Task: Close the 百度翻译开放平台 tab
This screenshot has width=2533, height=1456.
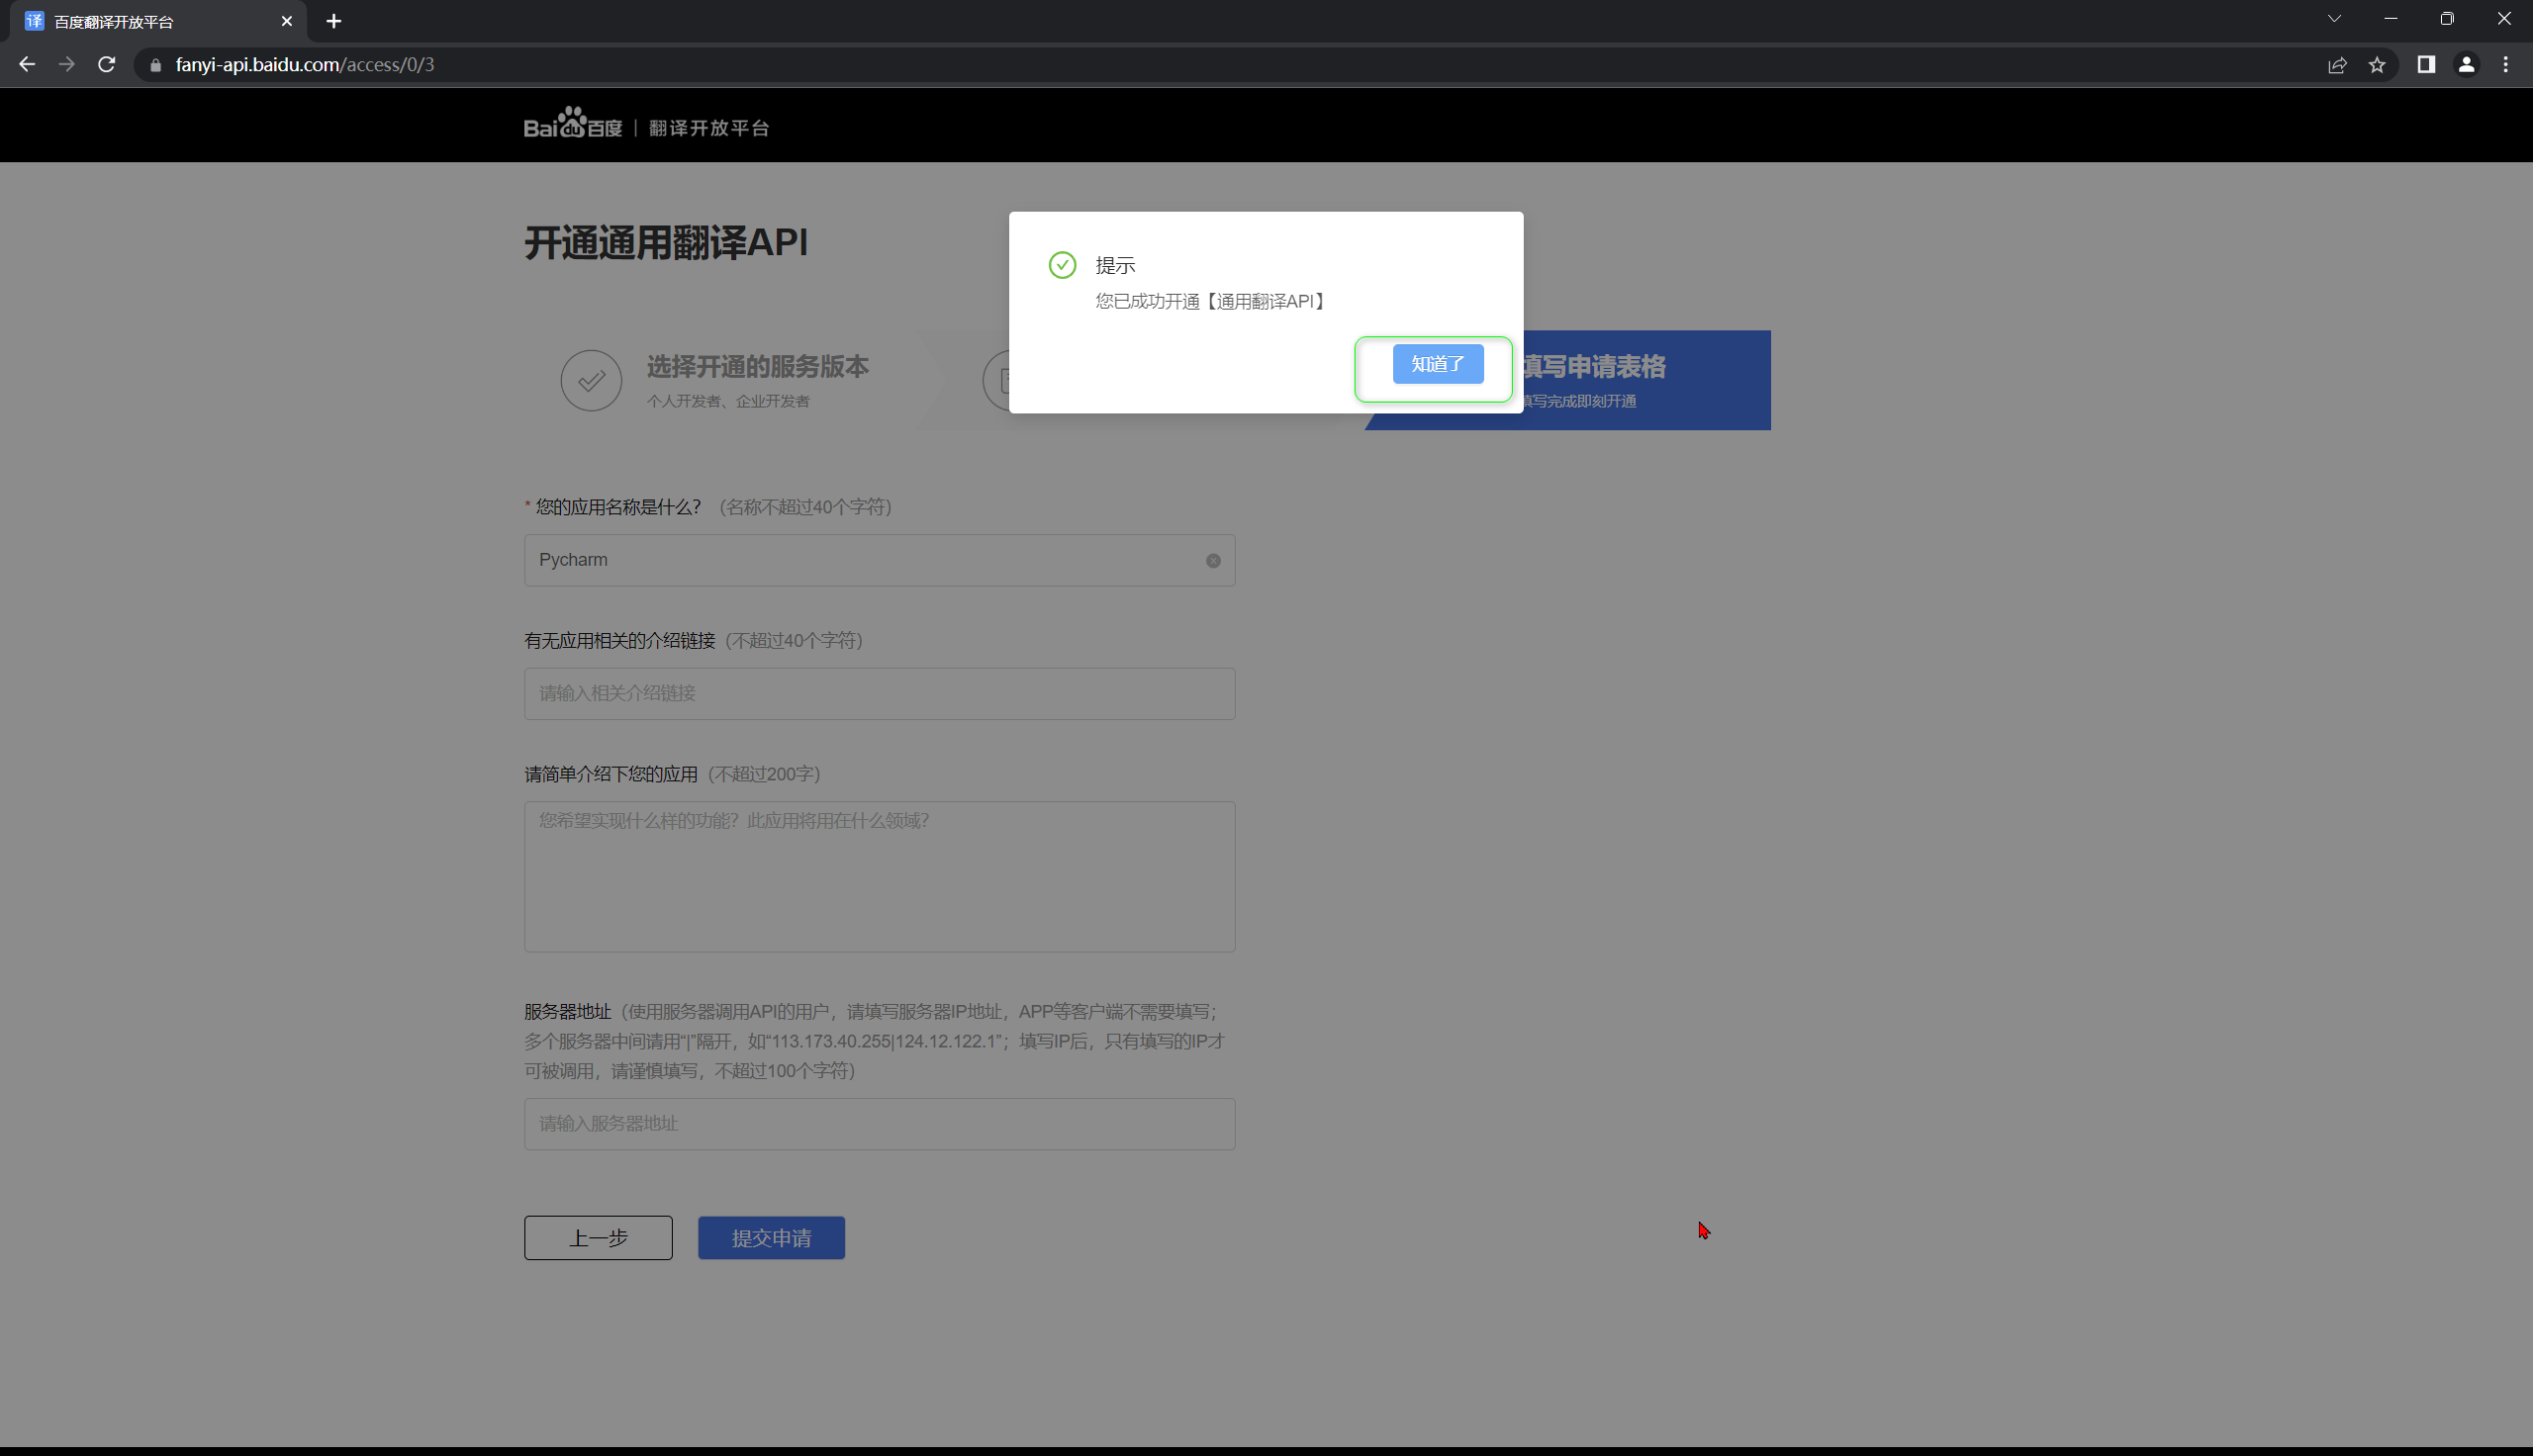Action: pyautogui.click(x=287, y=21)
